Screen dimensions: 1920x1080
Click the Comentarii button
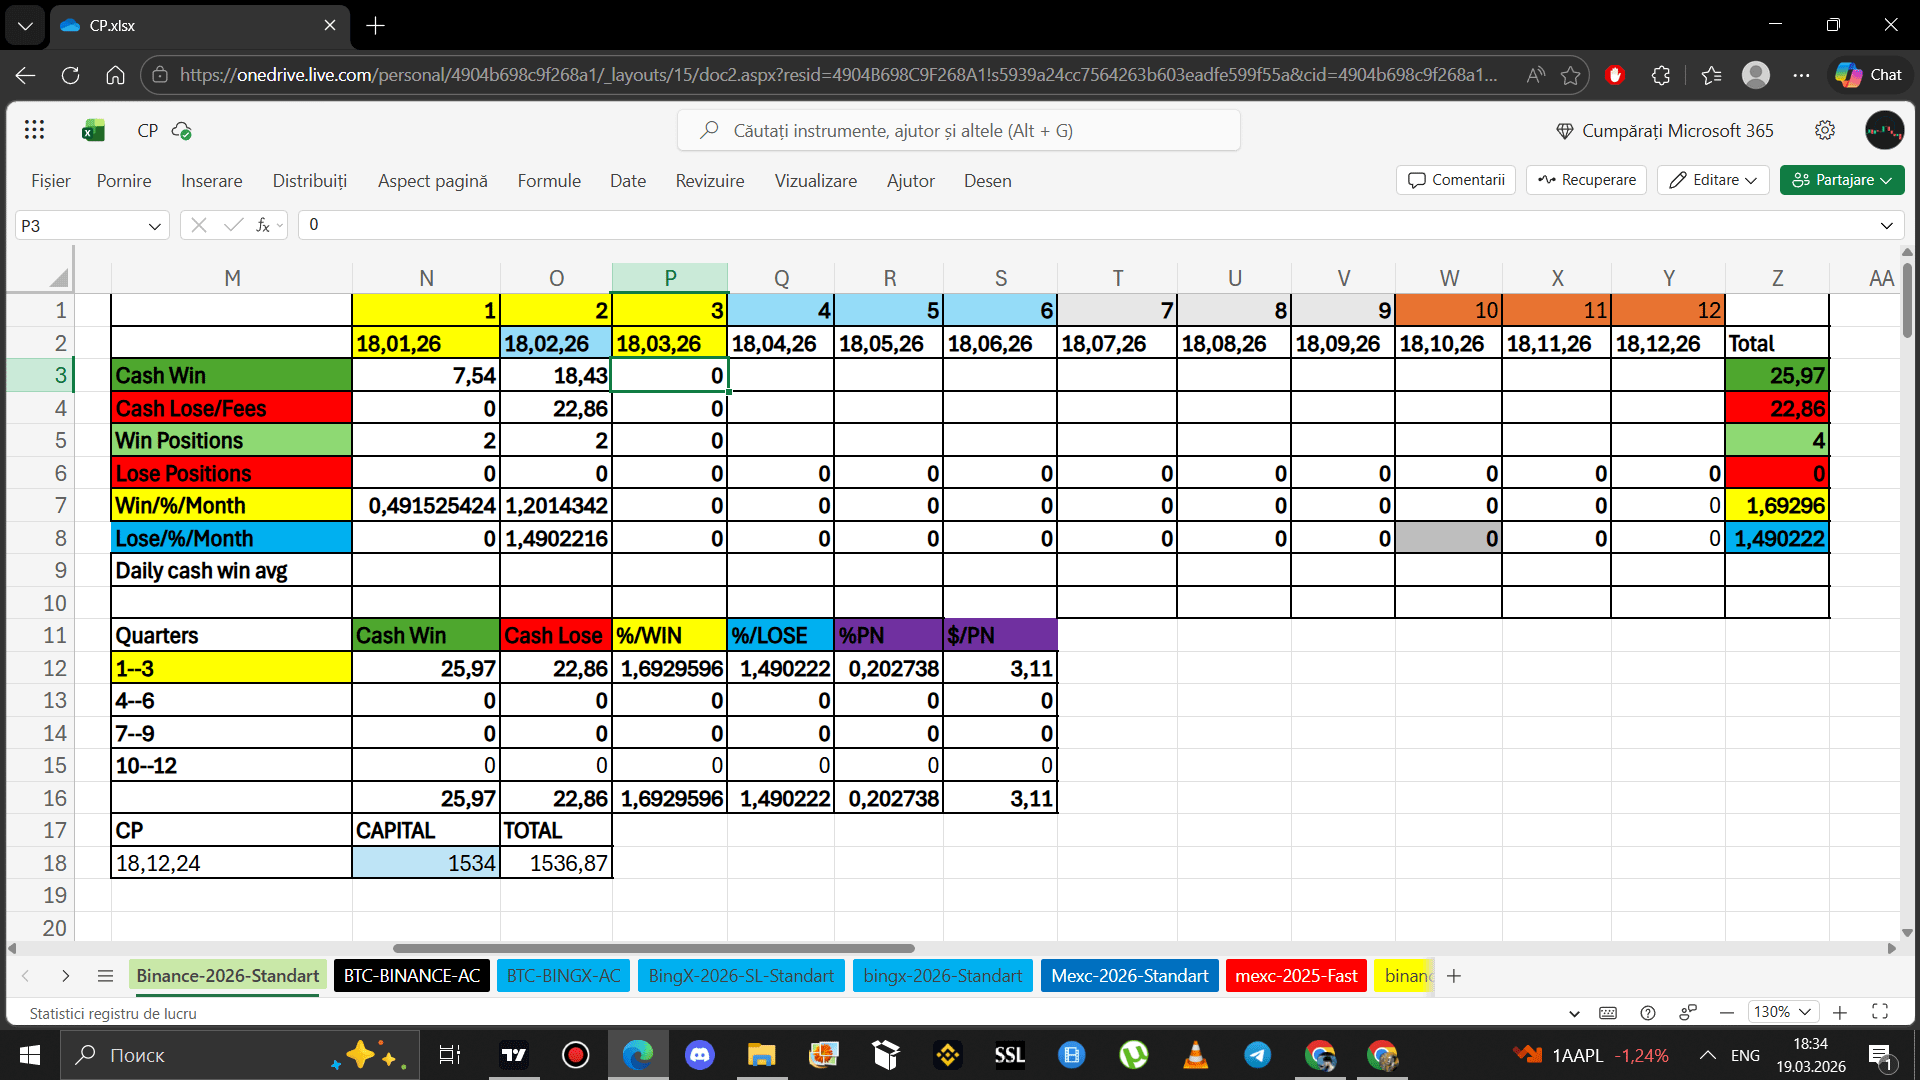[x=1456, y=180]
